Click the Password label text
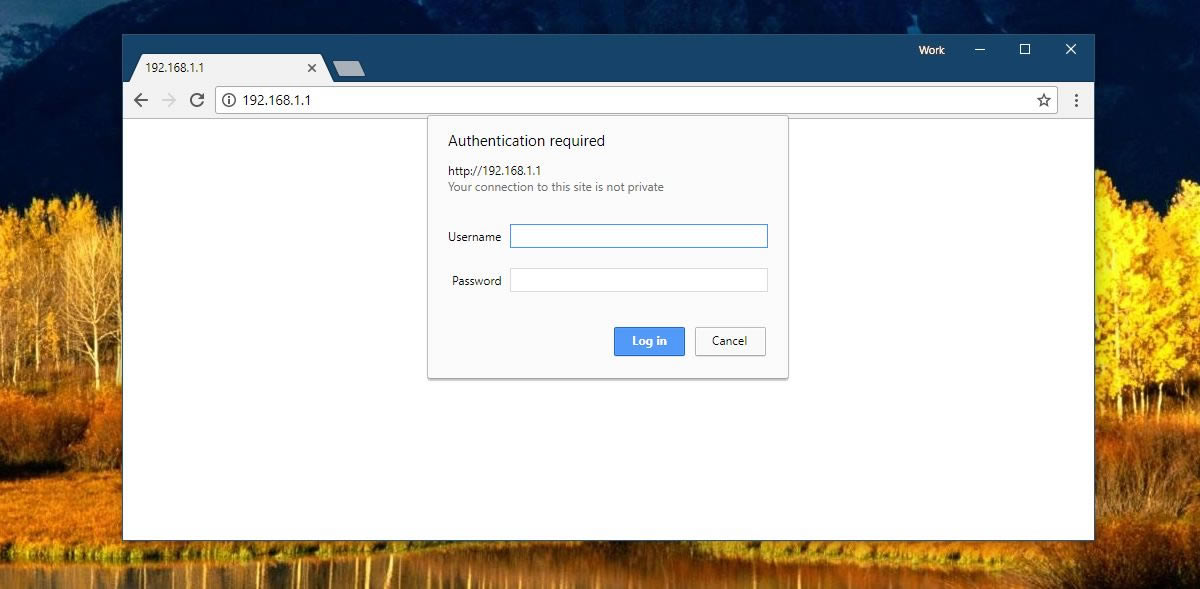 click(x=476, y=281)
